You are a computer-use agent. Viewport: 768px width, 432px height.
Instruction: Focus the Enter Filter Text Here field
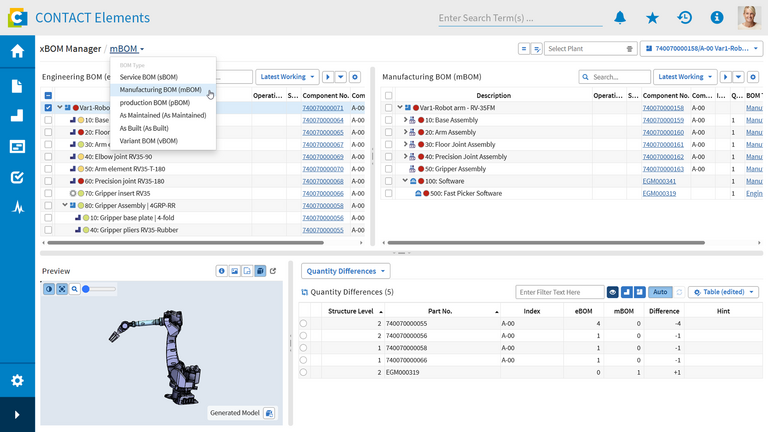pos(559,292)
